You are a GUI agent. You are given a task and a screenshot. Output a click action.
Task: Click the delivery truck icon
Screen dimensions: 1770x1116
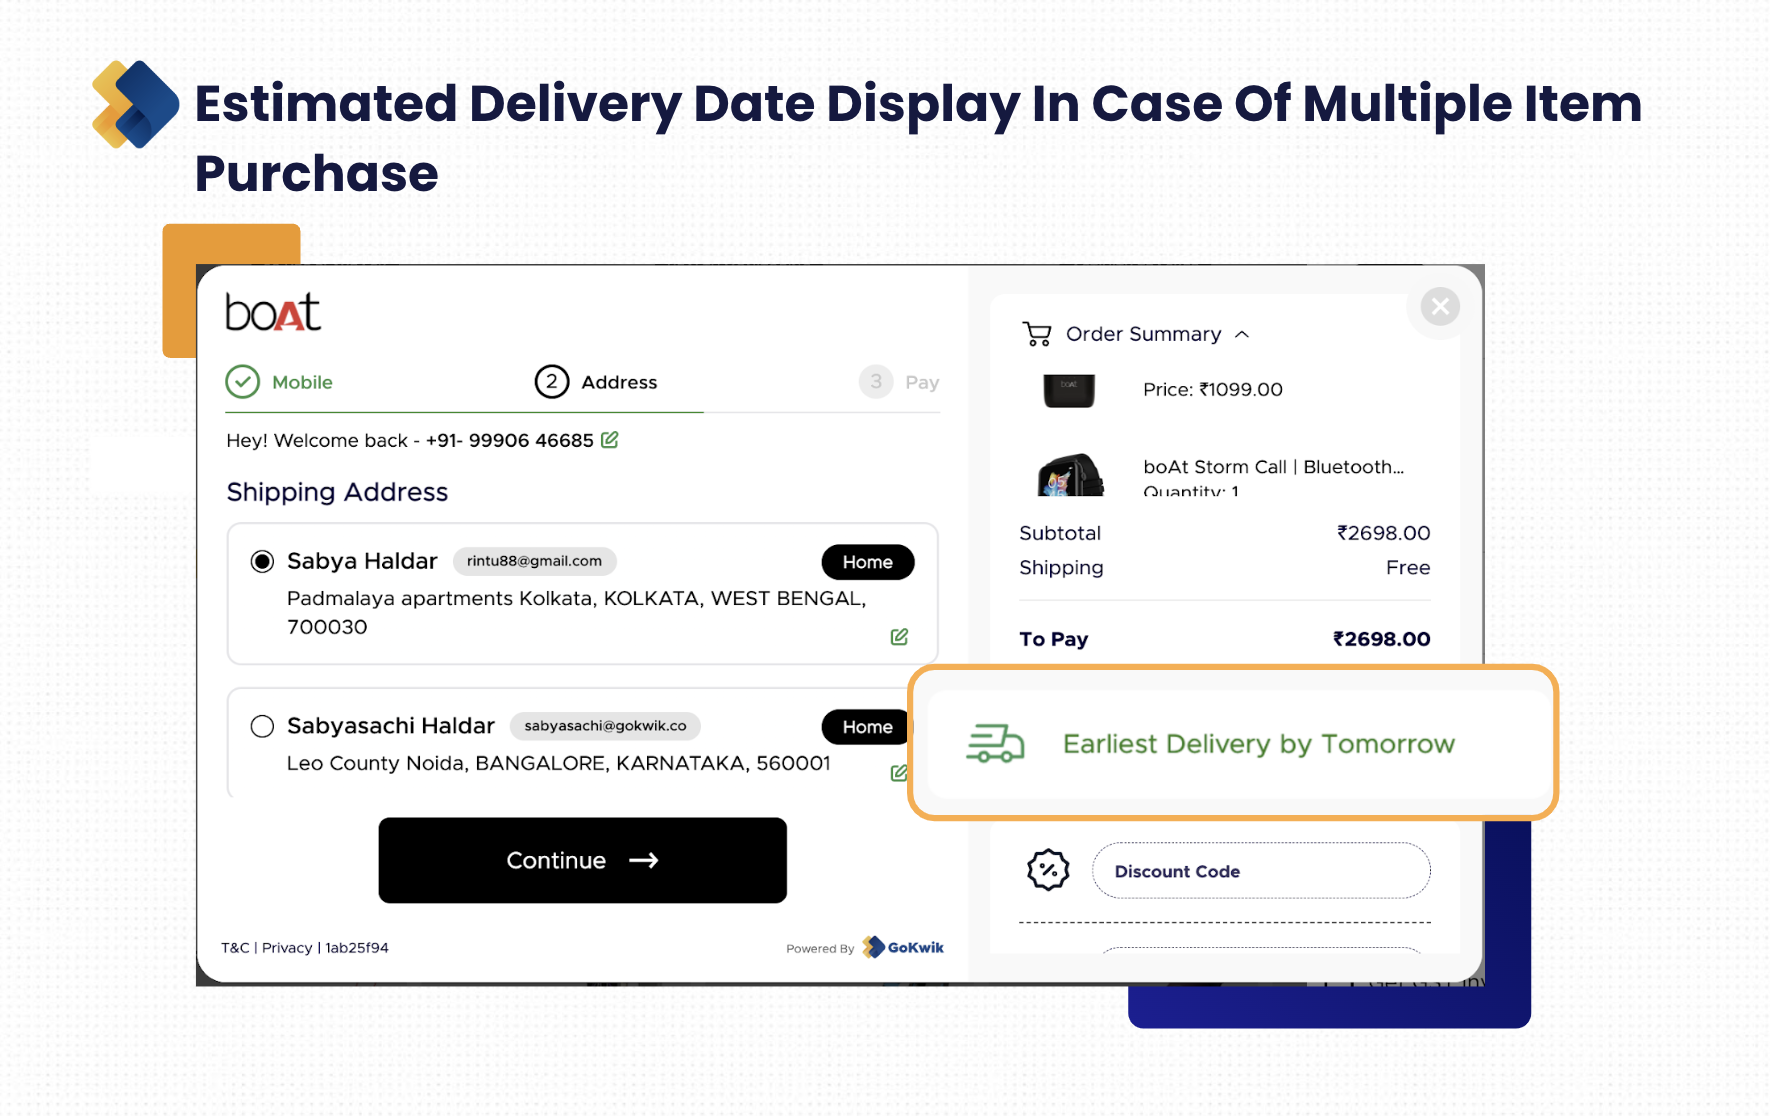coord(995,744)
